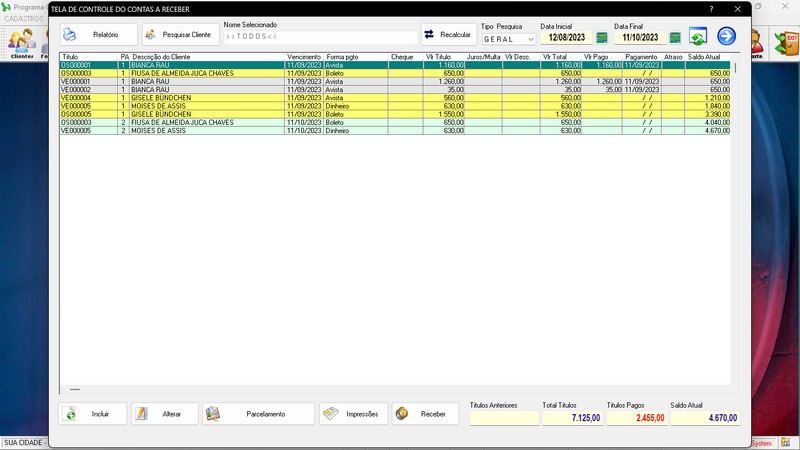Click the Relatório printer button

98,35
